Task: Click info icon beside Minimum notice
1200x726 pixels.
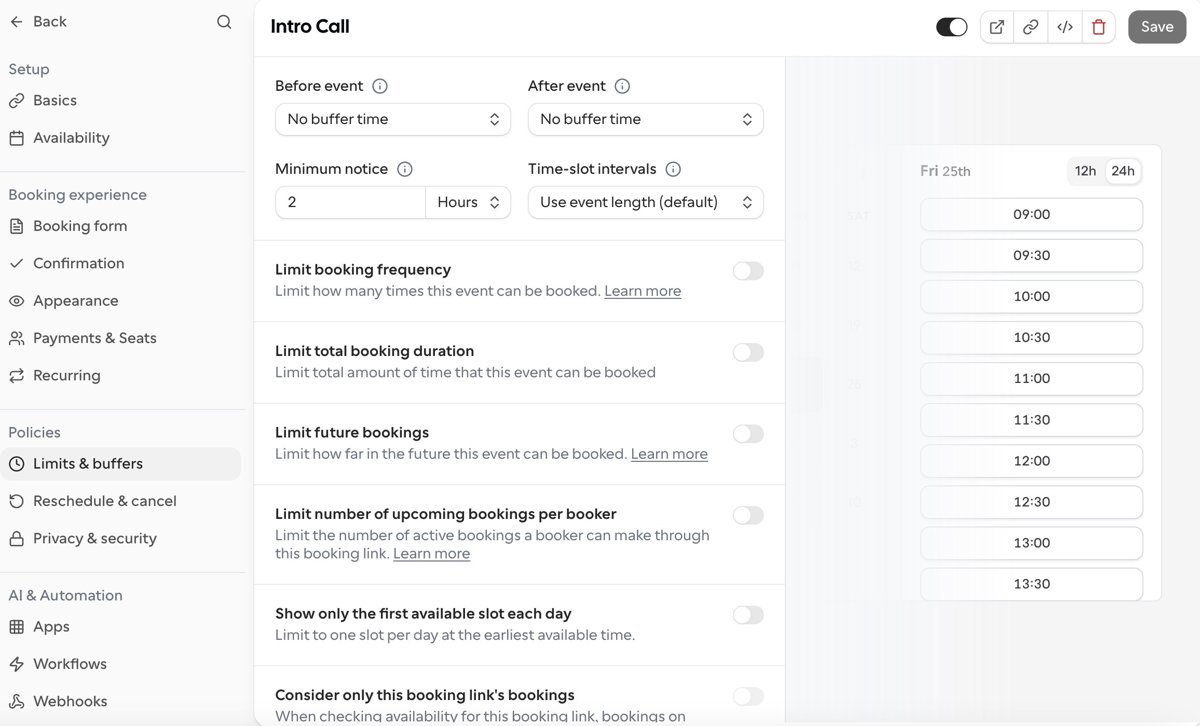Action: 405,169
